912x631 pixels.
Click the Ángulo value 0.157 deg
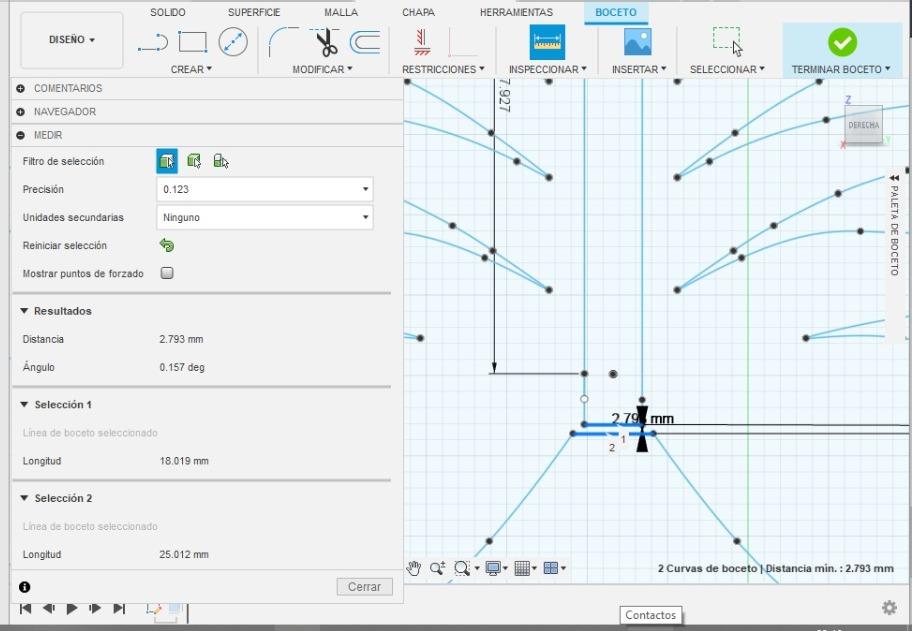[x=182, y=367]
